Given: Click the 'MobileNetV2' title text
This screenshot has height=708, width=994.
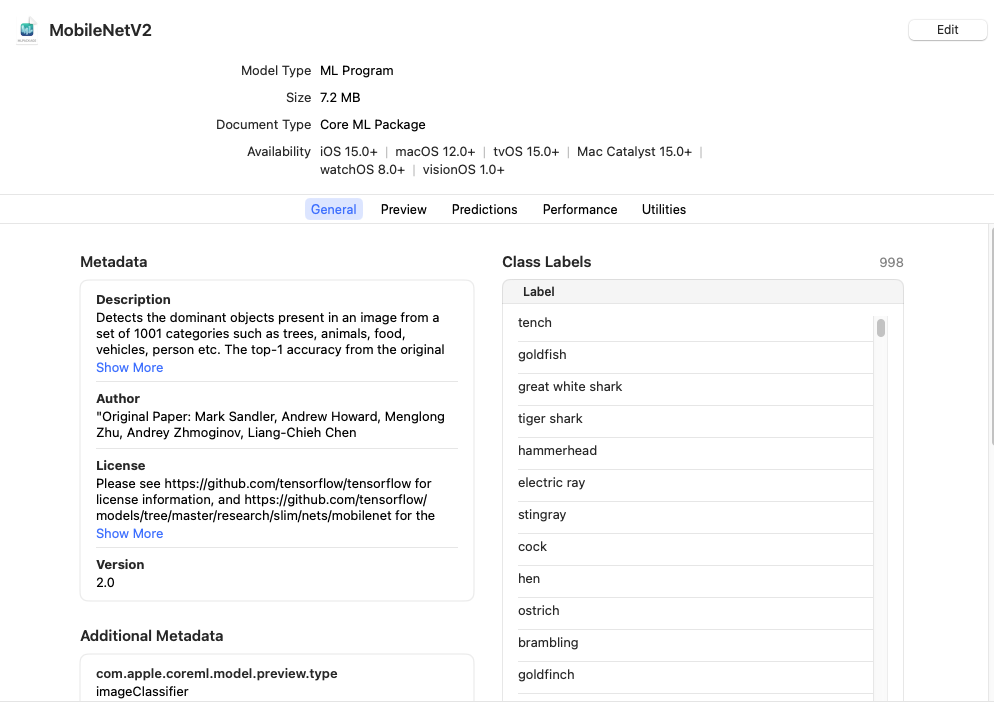Looking at the screenshot, I should [100, 30].
